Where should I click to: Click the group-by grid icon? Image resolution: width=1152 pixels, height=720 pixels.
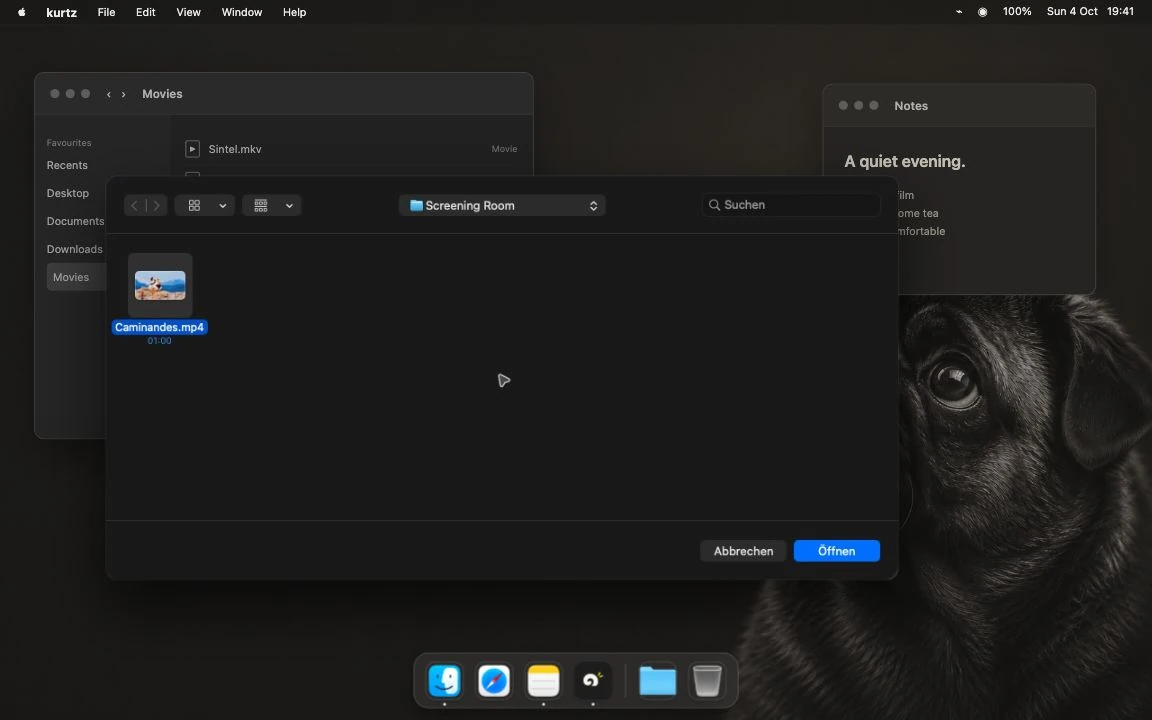coord(261,206)
